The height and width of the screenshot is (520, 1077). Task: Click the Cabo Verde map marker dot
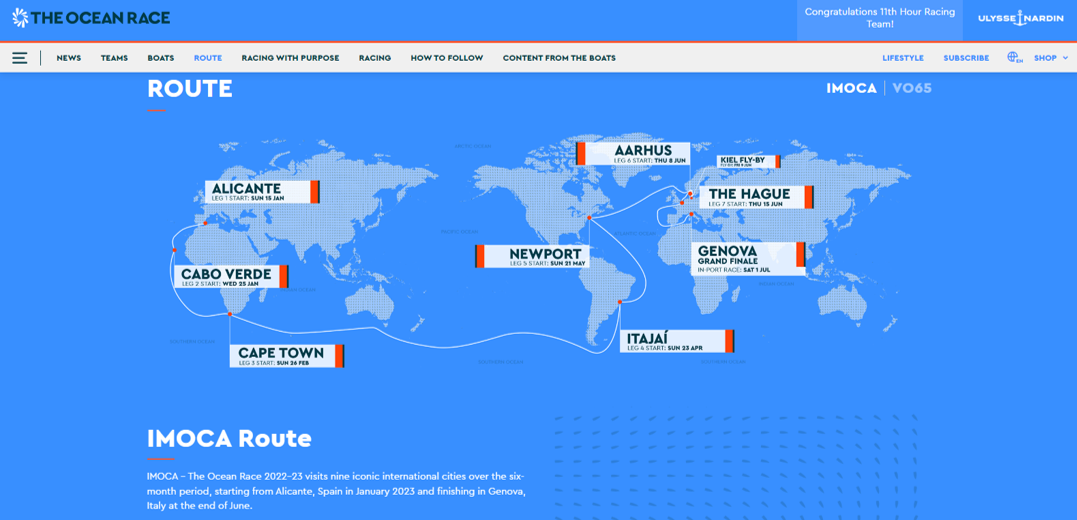(x=174, y=250)
